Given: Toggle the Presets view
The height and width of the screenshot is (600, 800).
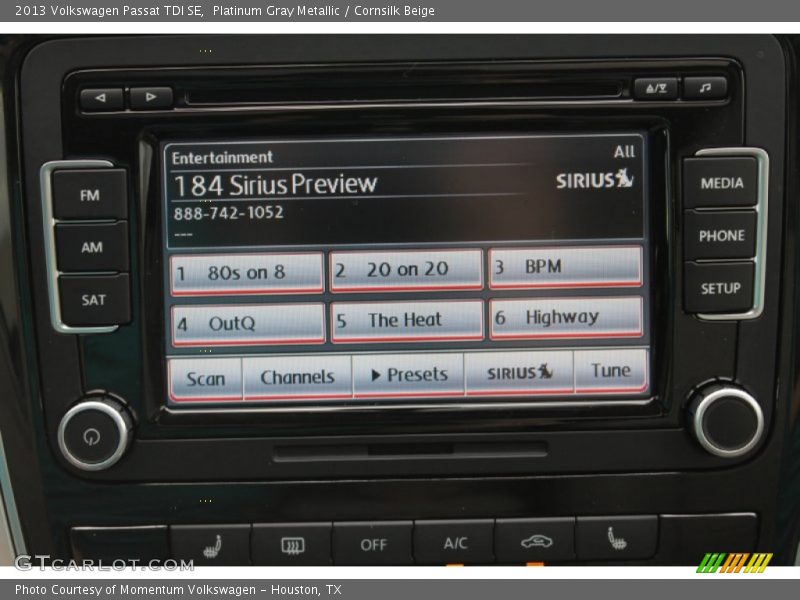Looking at the screenshot, I should click(409, 375).
